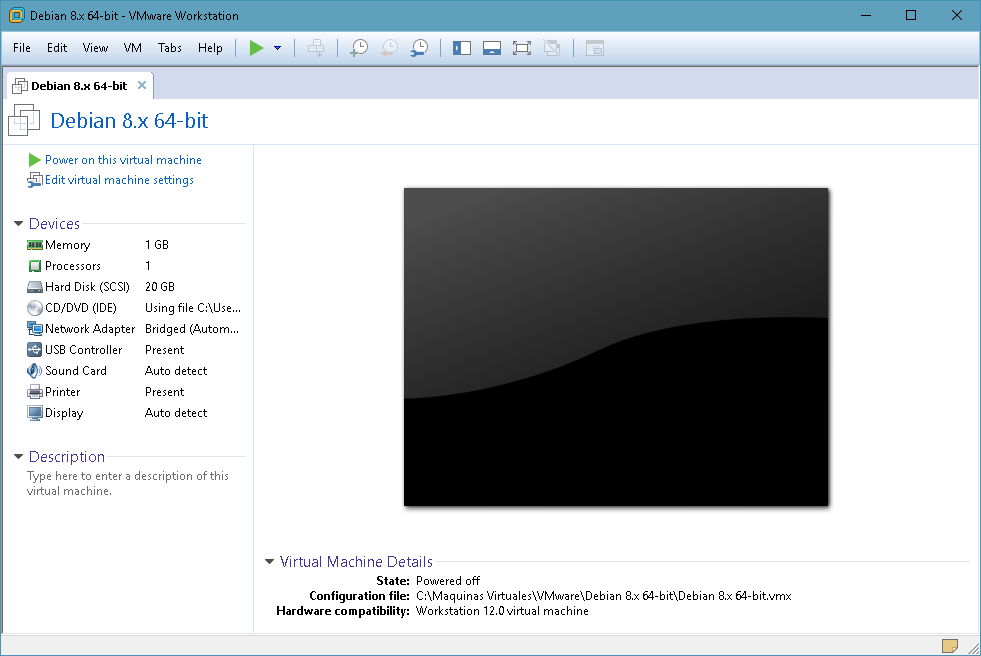
Task: Close the Debian 8.x 64-bit tab
Action: [x=142, y=86]
